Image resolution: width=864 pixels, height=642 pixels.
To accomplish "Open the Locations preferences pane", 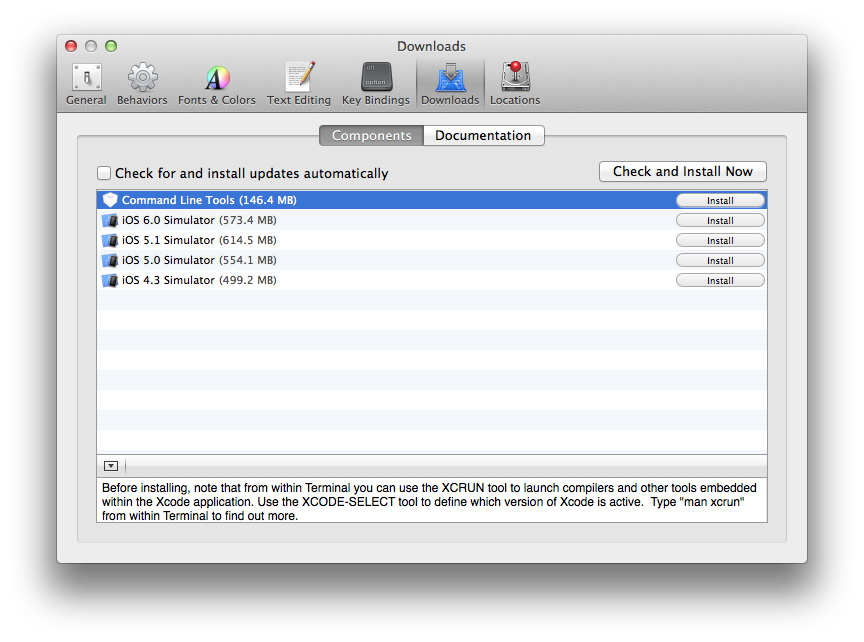I will 515,84.
